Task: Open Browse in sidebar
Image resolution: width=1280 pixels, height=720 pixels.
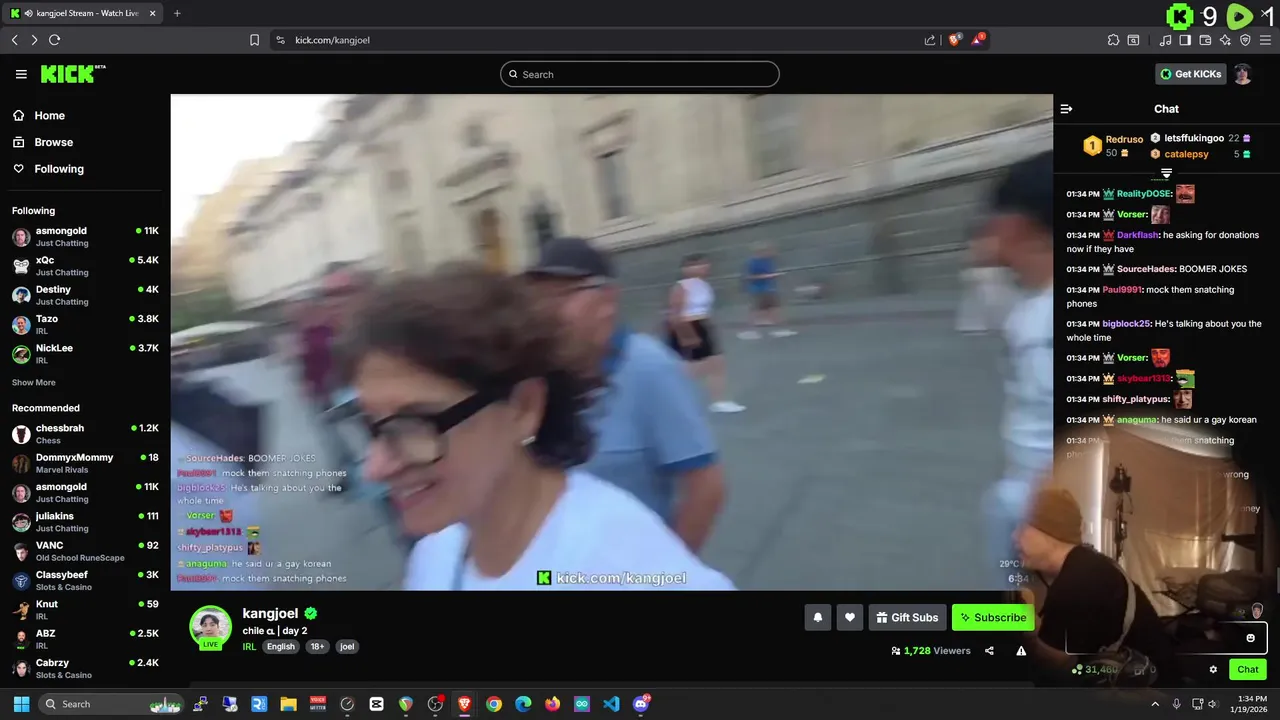Action: (43, 142)
